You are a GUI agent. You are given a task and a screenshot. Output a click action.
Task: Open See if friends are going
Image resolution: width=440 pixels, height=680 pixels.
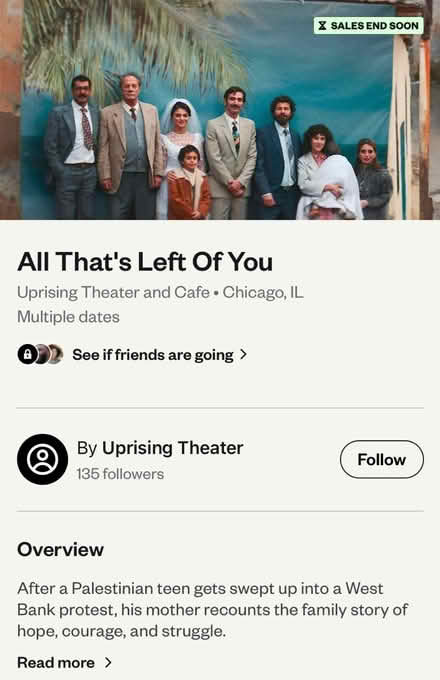pos(153,355)
